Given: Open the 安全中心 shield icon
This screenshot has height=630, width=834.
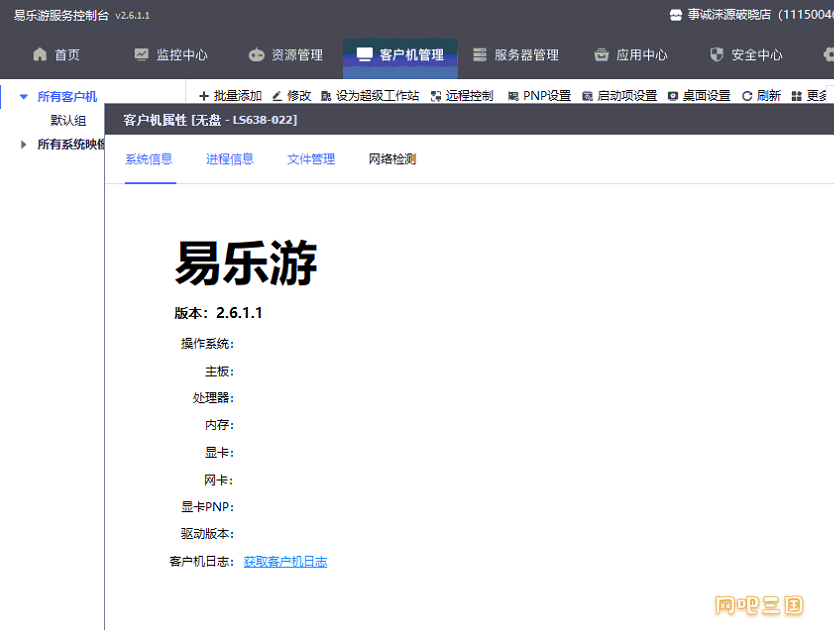Looking at the screenshot, I should pos(716,54).
